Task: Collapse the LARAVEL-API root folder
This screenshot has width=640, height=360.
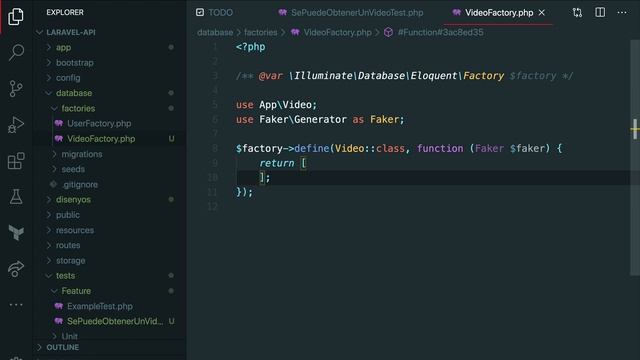Action: click(71, 32)
